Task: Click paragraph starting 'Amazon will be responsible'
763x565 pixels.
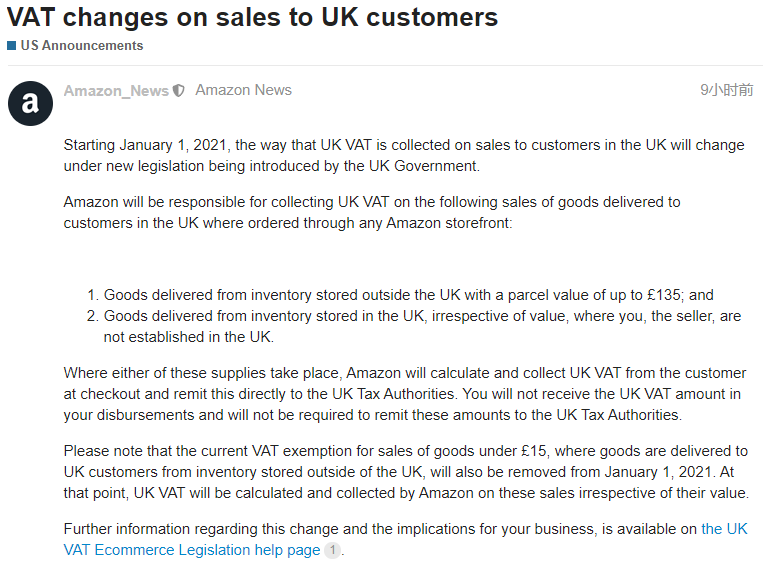Action: [372, 212]
